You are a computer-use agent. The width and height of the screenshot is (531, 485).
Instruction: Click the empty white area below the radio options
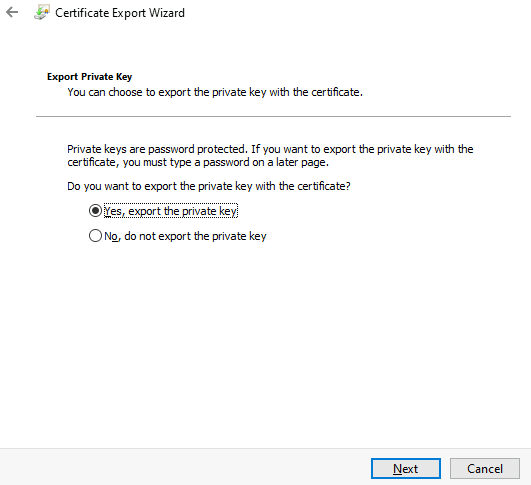266,339
